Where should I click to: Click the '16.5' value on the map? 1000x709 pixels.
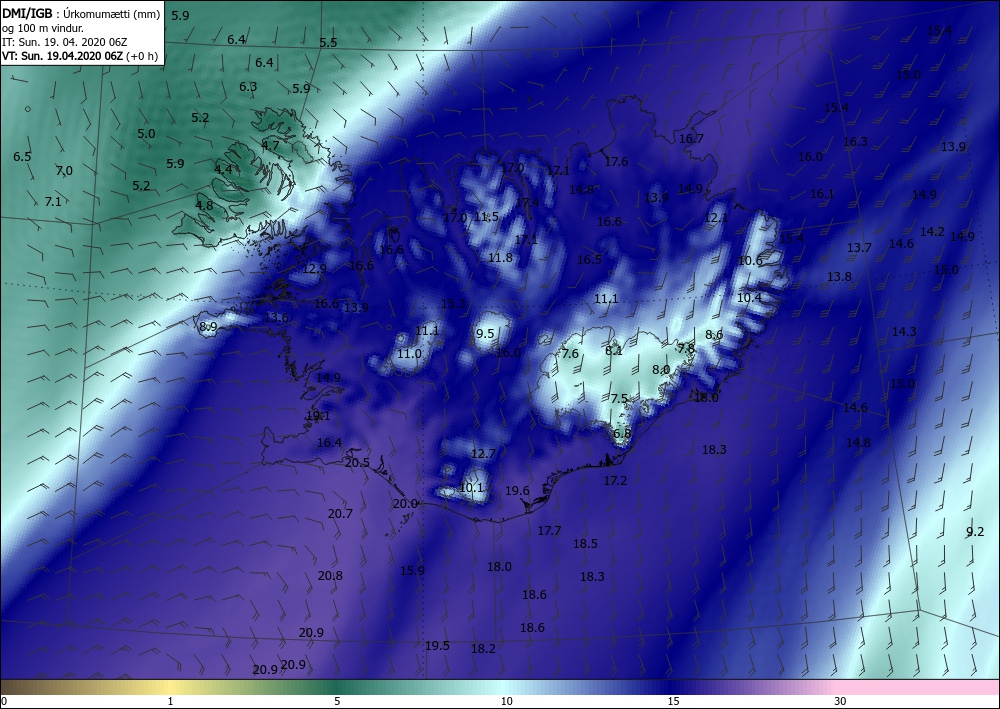[589, 260]
